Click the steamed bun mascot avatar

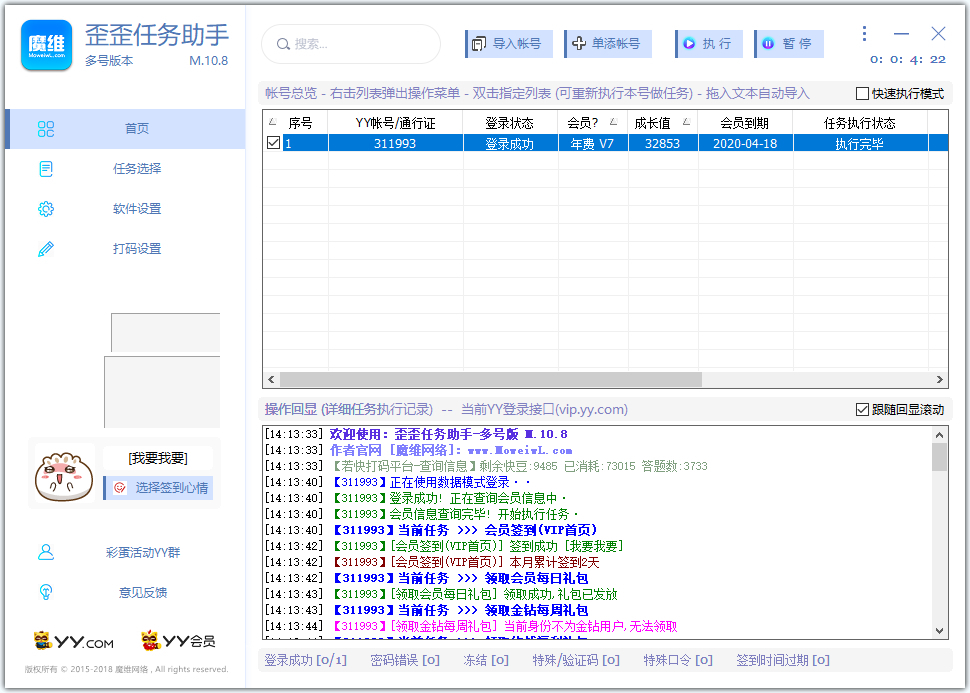[x=64, y=476]
